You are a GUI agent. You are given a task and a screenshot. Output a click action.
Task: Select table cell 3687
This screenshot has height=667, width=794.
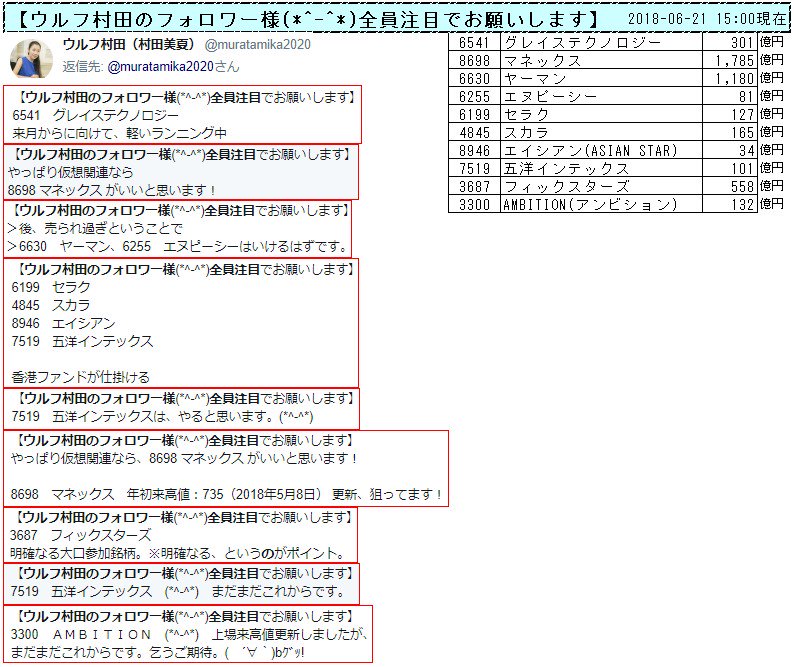tap(474, 186)
